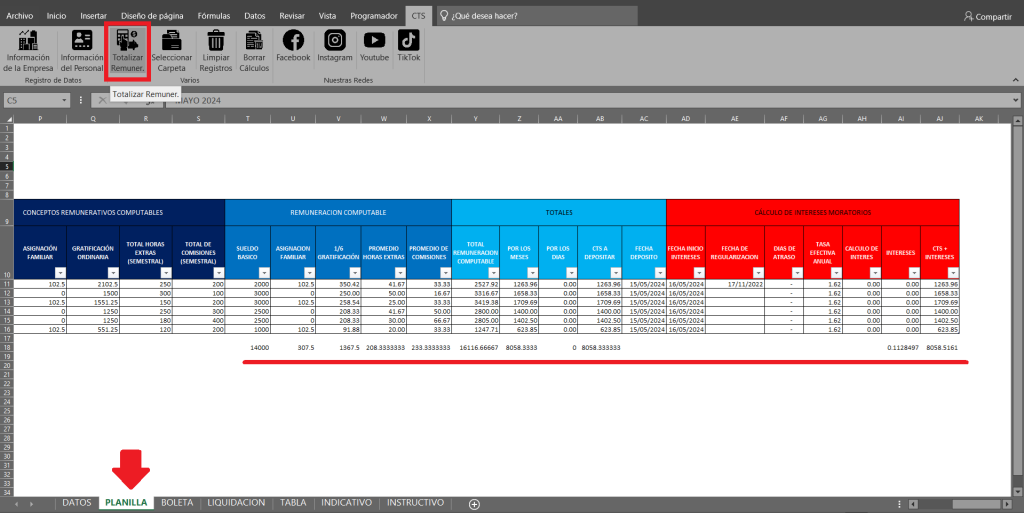Expand the Name Box dropdown arrow

tap(65, 101)
